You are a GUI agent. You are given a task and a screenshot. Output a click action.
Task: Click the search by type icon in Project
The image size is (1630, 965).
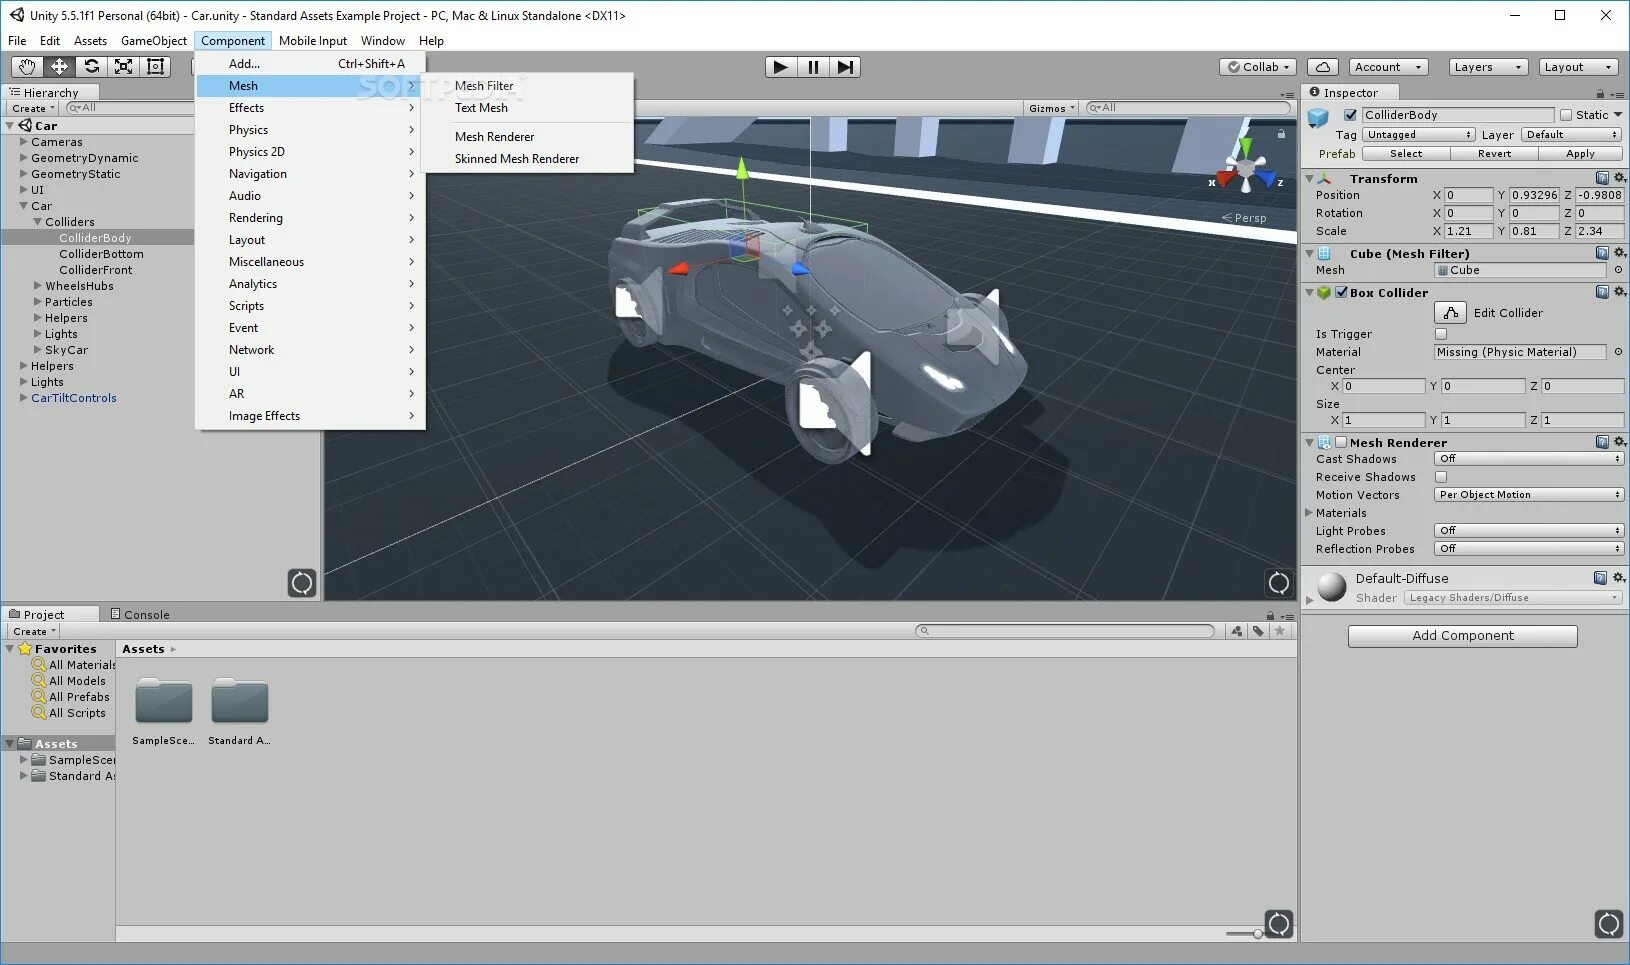point(1237,631)
